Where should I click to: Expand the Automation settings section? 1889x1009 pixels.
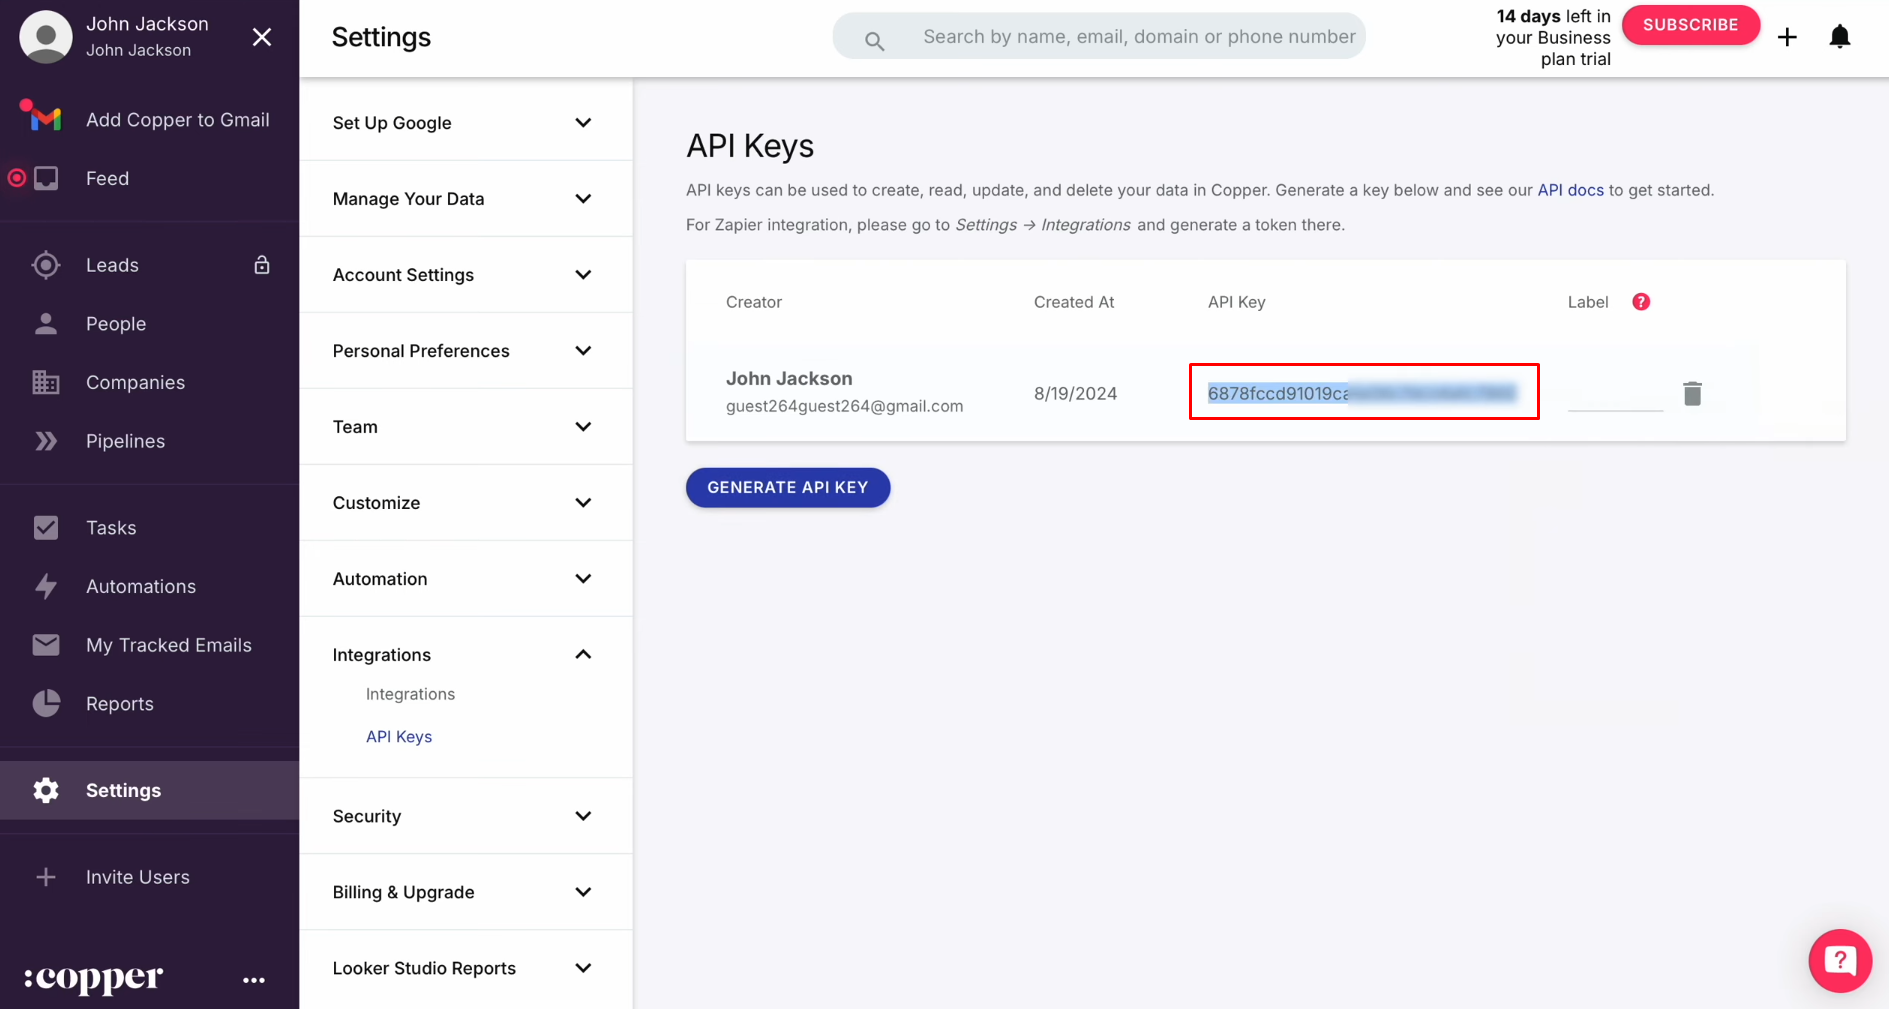pyautogui.click(x=466, y=579)
